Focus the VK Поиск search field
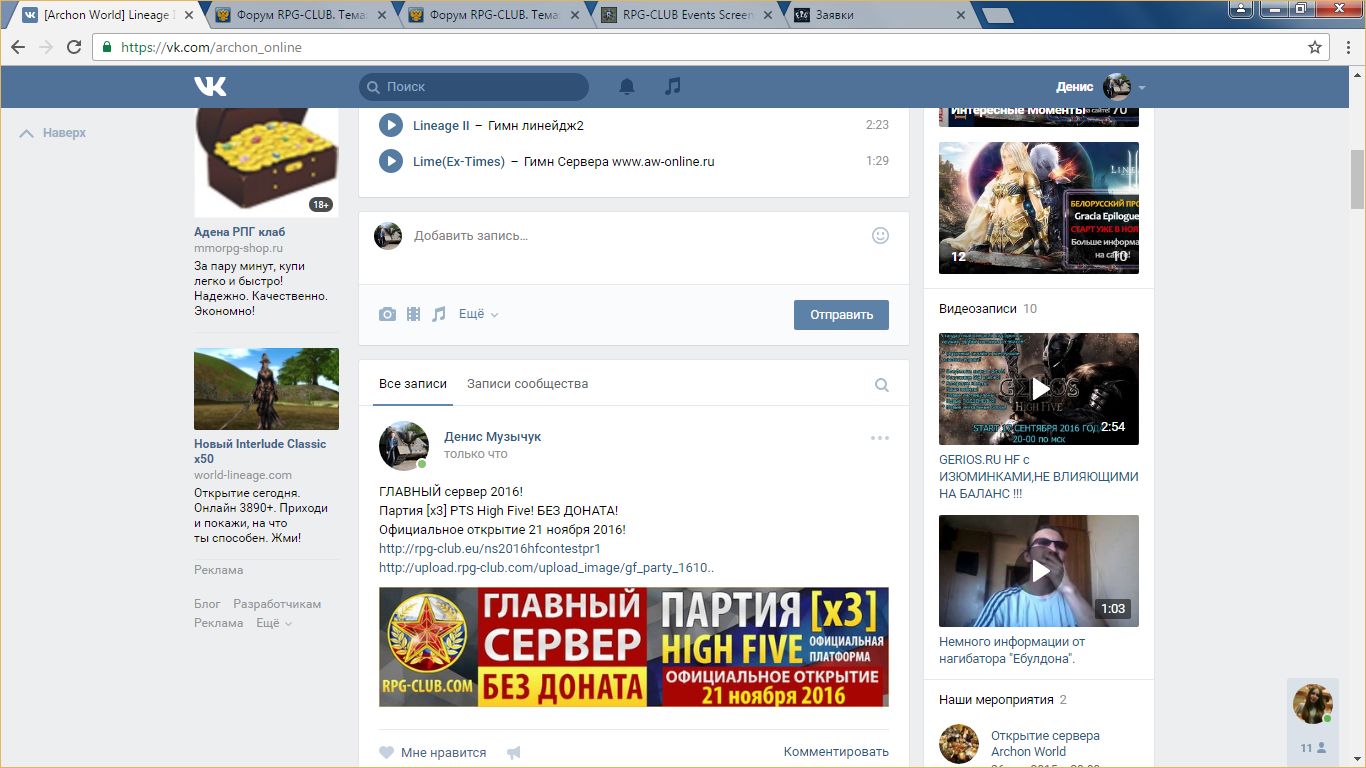This screenshot has width=1366, height=768. pos(474,87)
